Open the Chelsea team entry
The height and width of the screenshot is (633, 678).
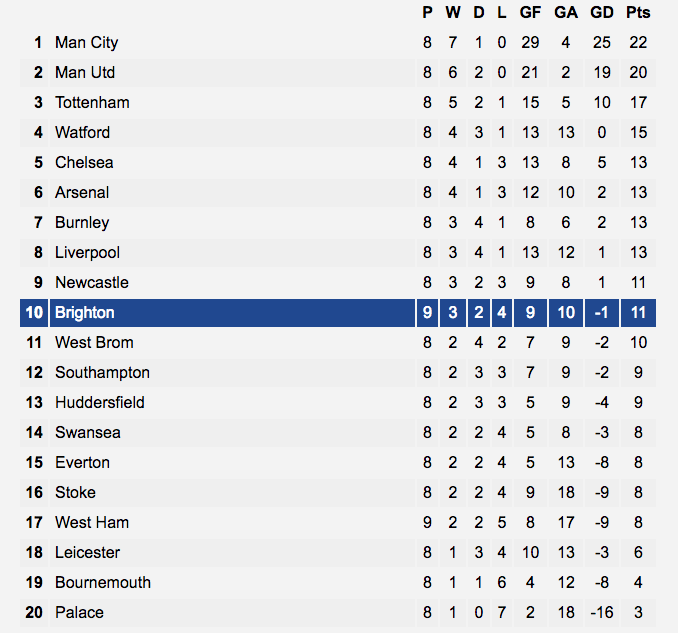pos(84,163)
